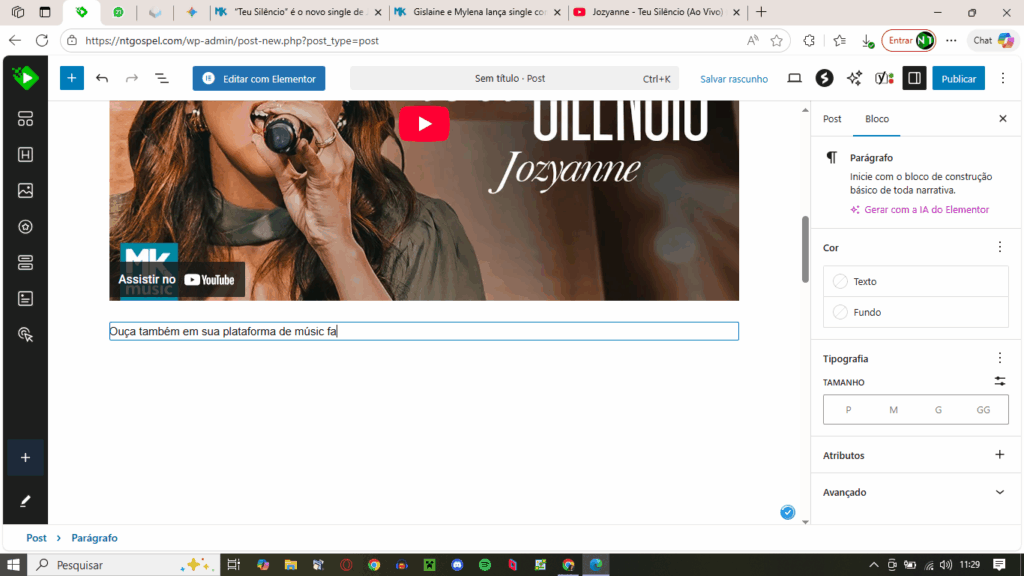
Task: Switch to the Post tab
Action: click(832, 119)
